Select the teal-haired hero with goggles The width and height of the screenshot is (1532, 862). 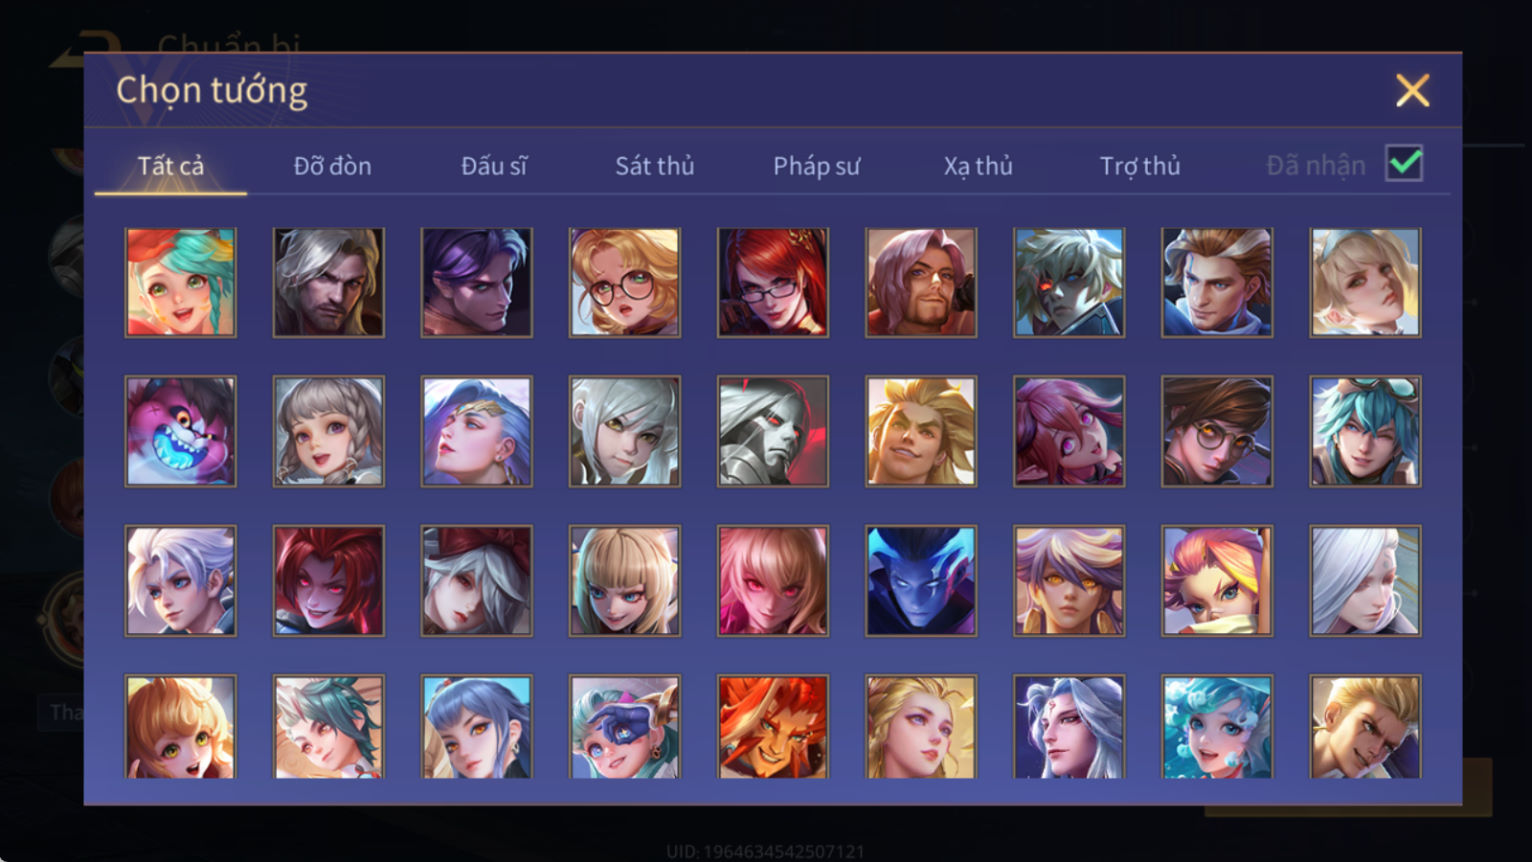coord(1365,431)
